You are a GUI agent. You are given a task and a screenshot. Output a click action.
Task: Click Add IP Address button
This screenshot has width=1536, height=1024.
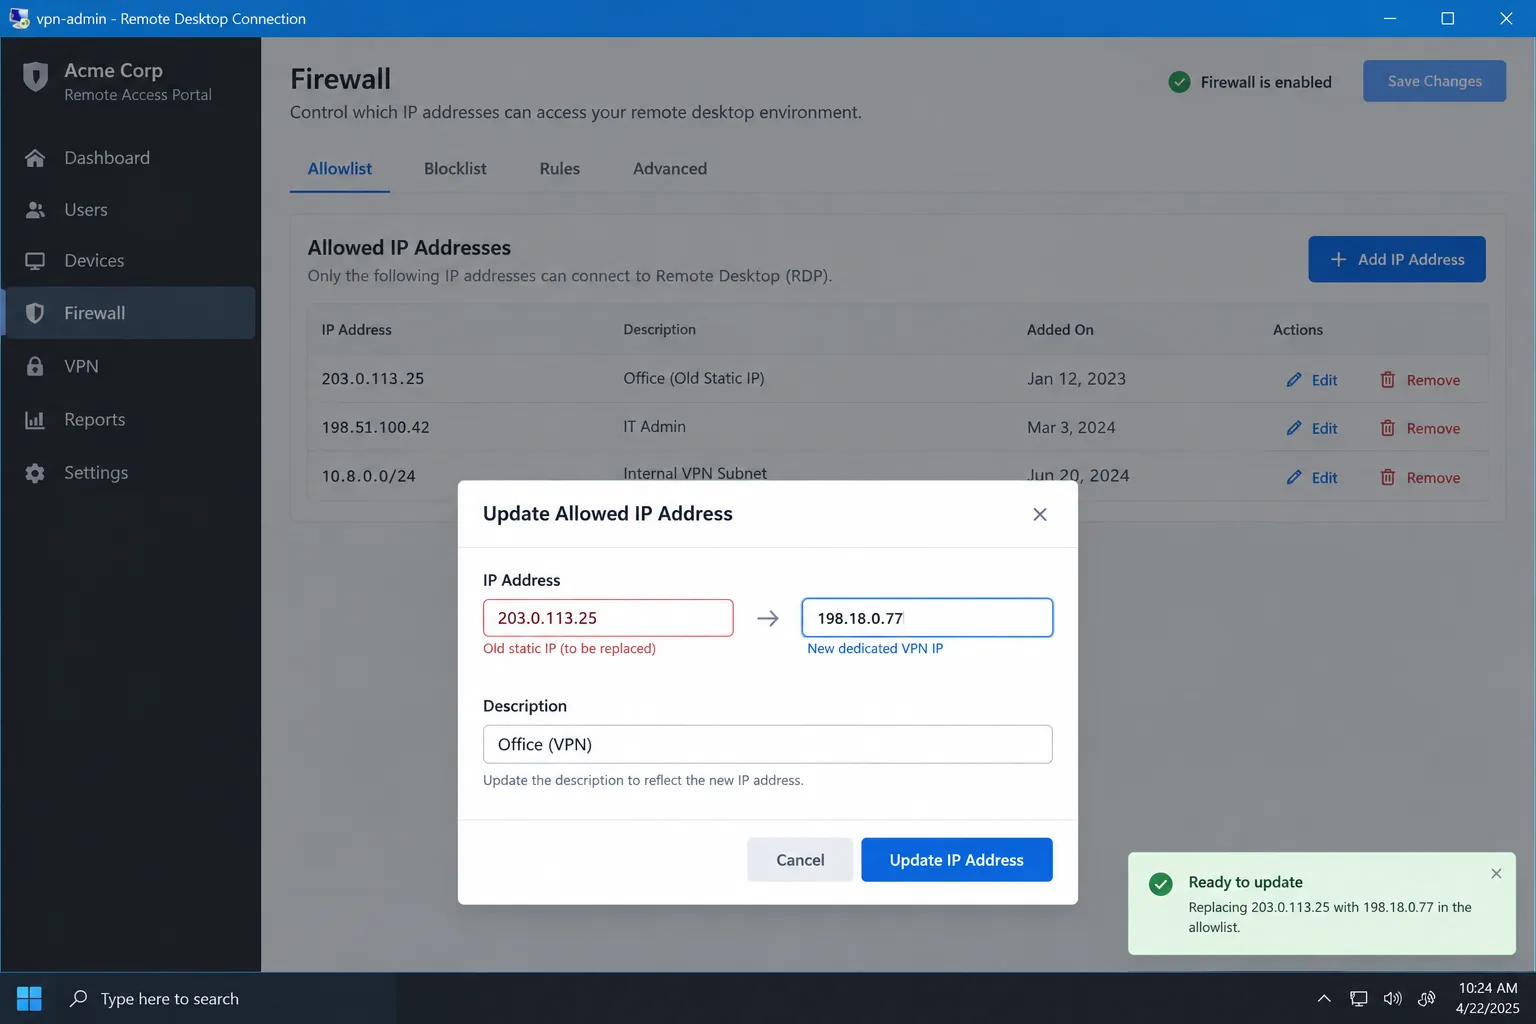[1396, 259]
